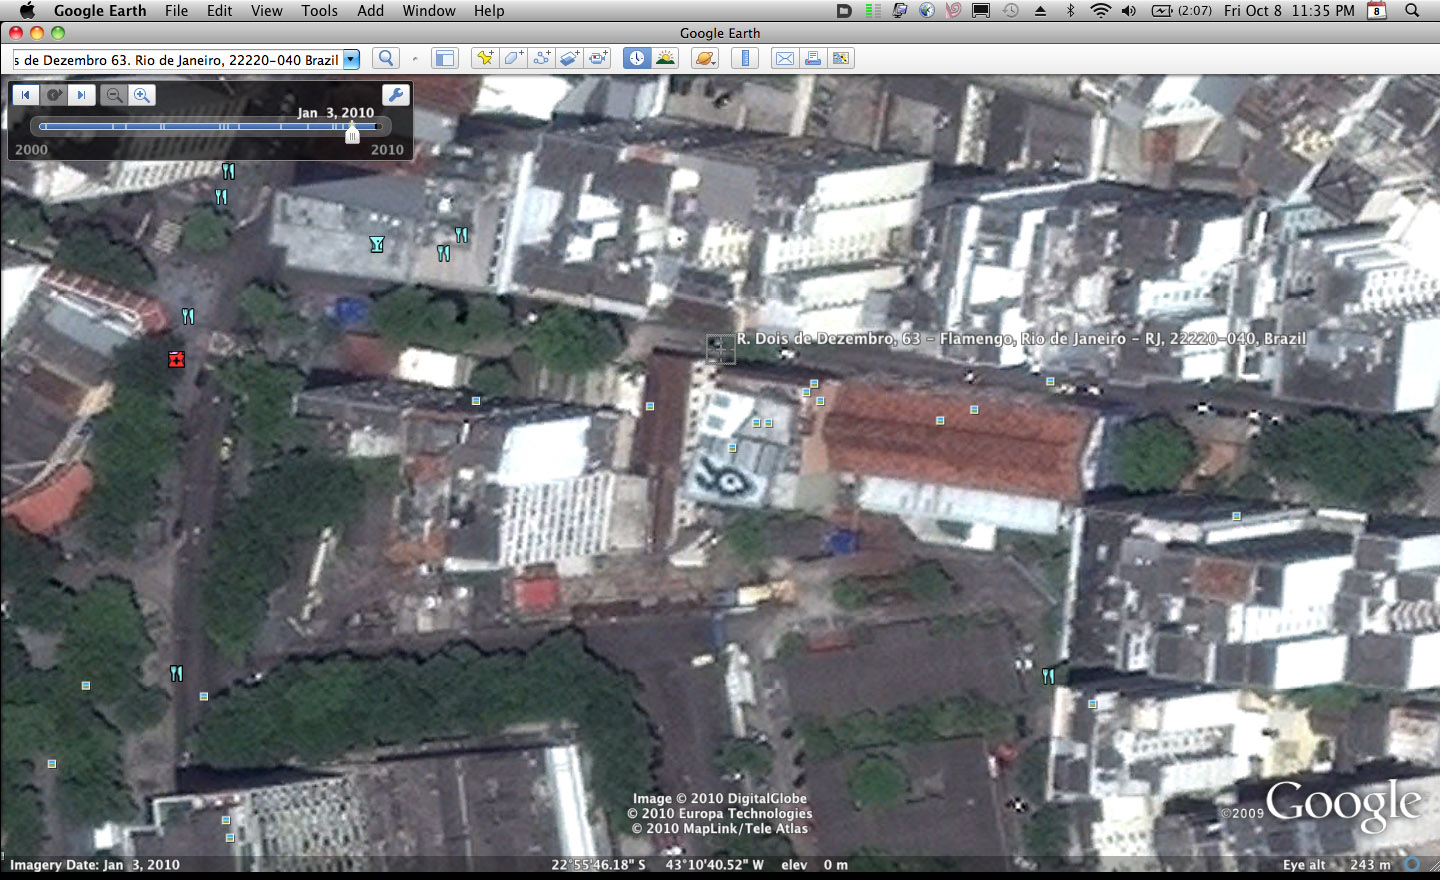
Task: Open the View menu
Action: click(267, 10)
